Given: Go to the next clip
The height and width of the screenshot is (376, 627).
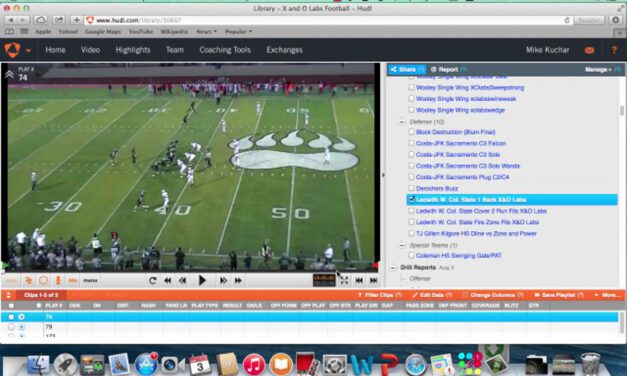Looking at the screenshot, I should [373, 280].
